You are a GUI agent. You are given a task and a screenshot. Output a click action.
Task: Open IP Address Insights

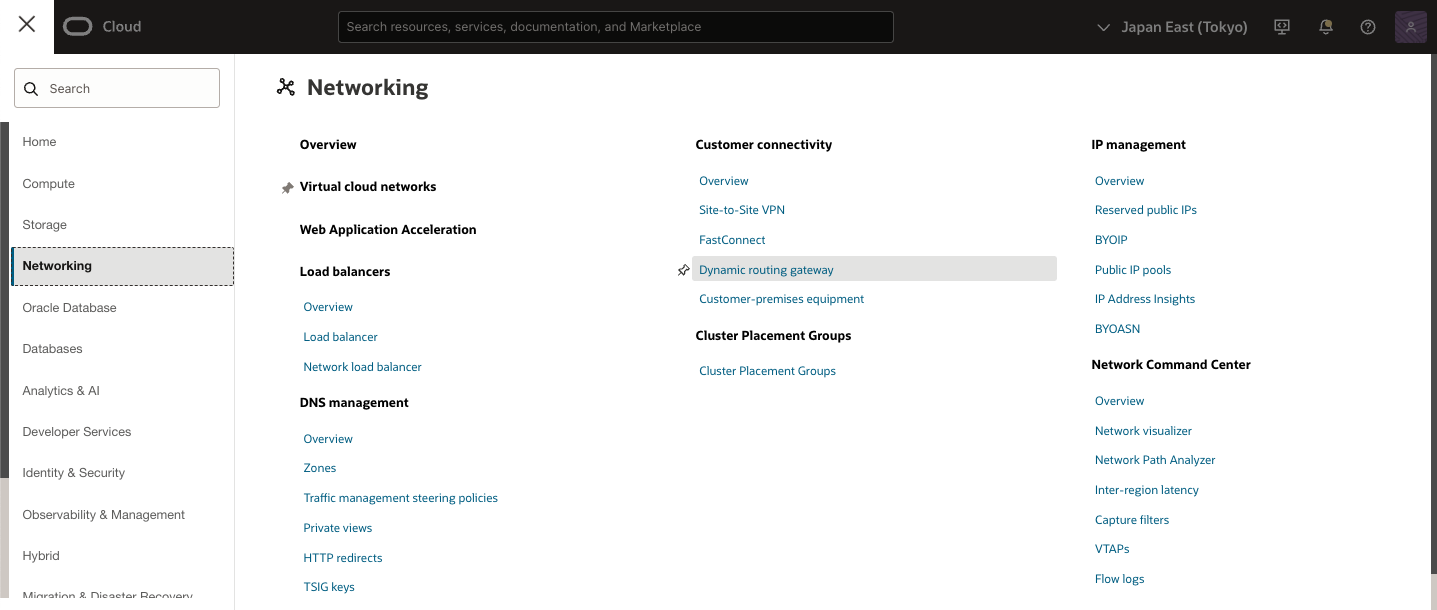click(1145, 299)
